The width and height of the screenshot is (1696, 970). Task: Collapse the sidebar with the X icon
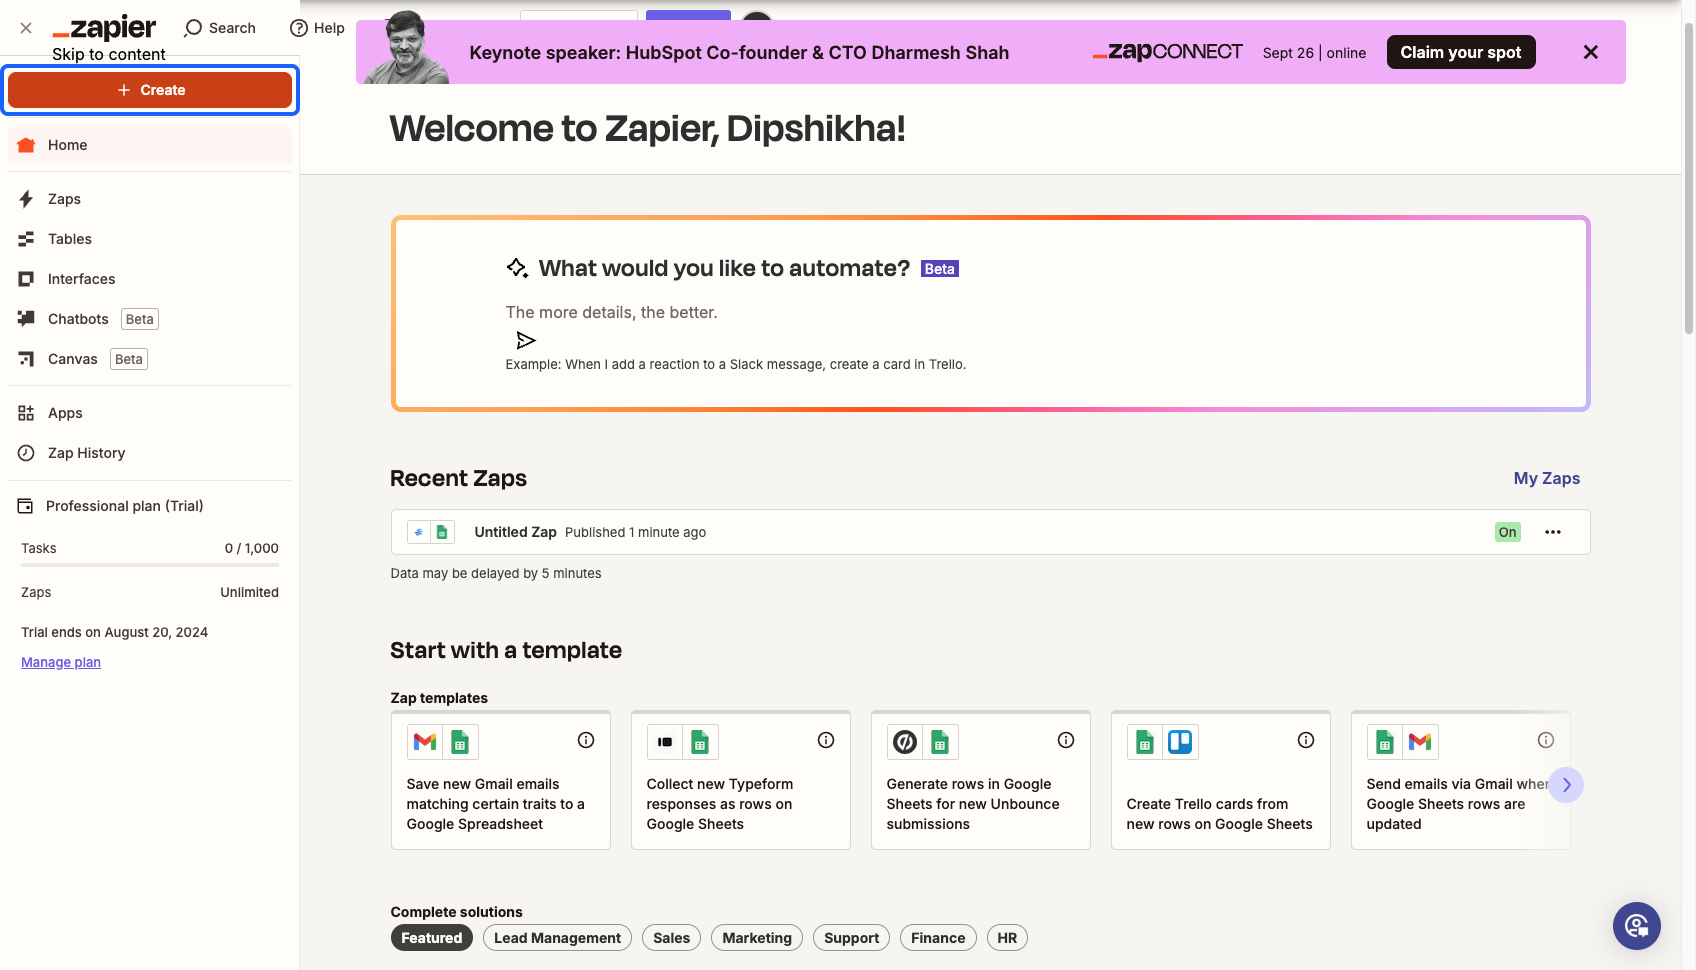click(26, 28)
